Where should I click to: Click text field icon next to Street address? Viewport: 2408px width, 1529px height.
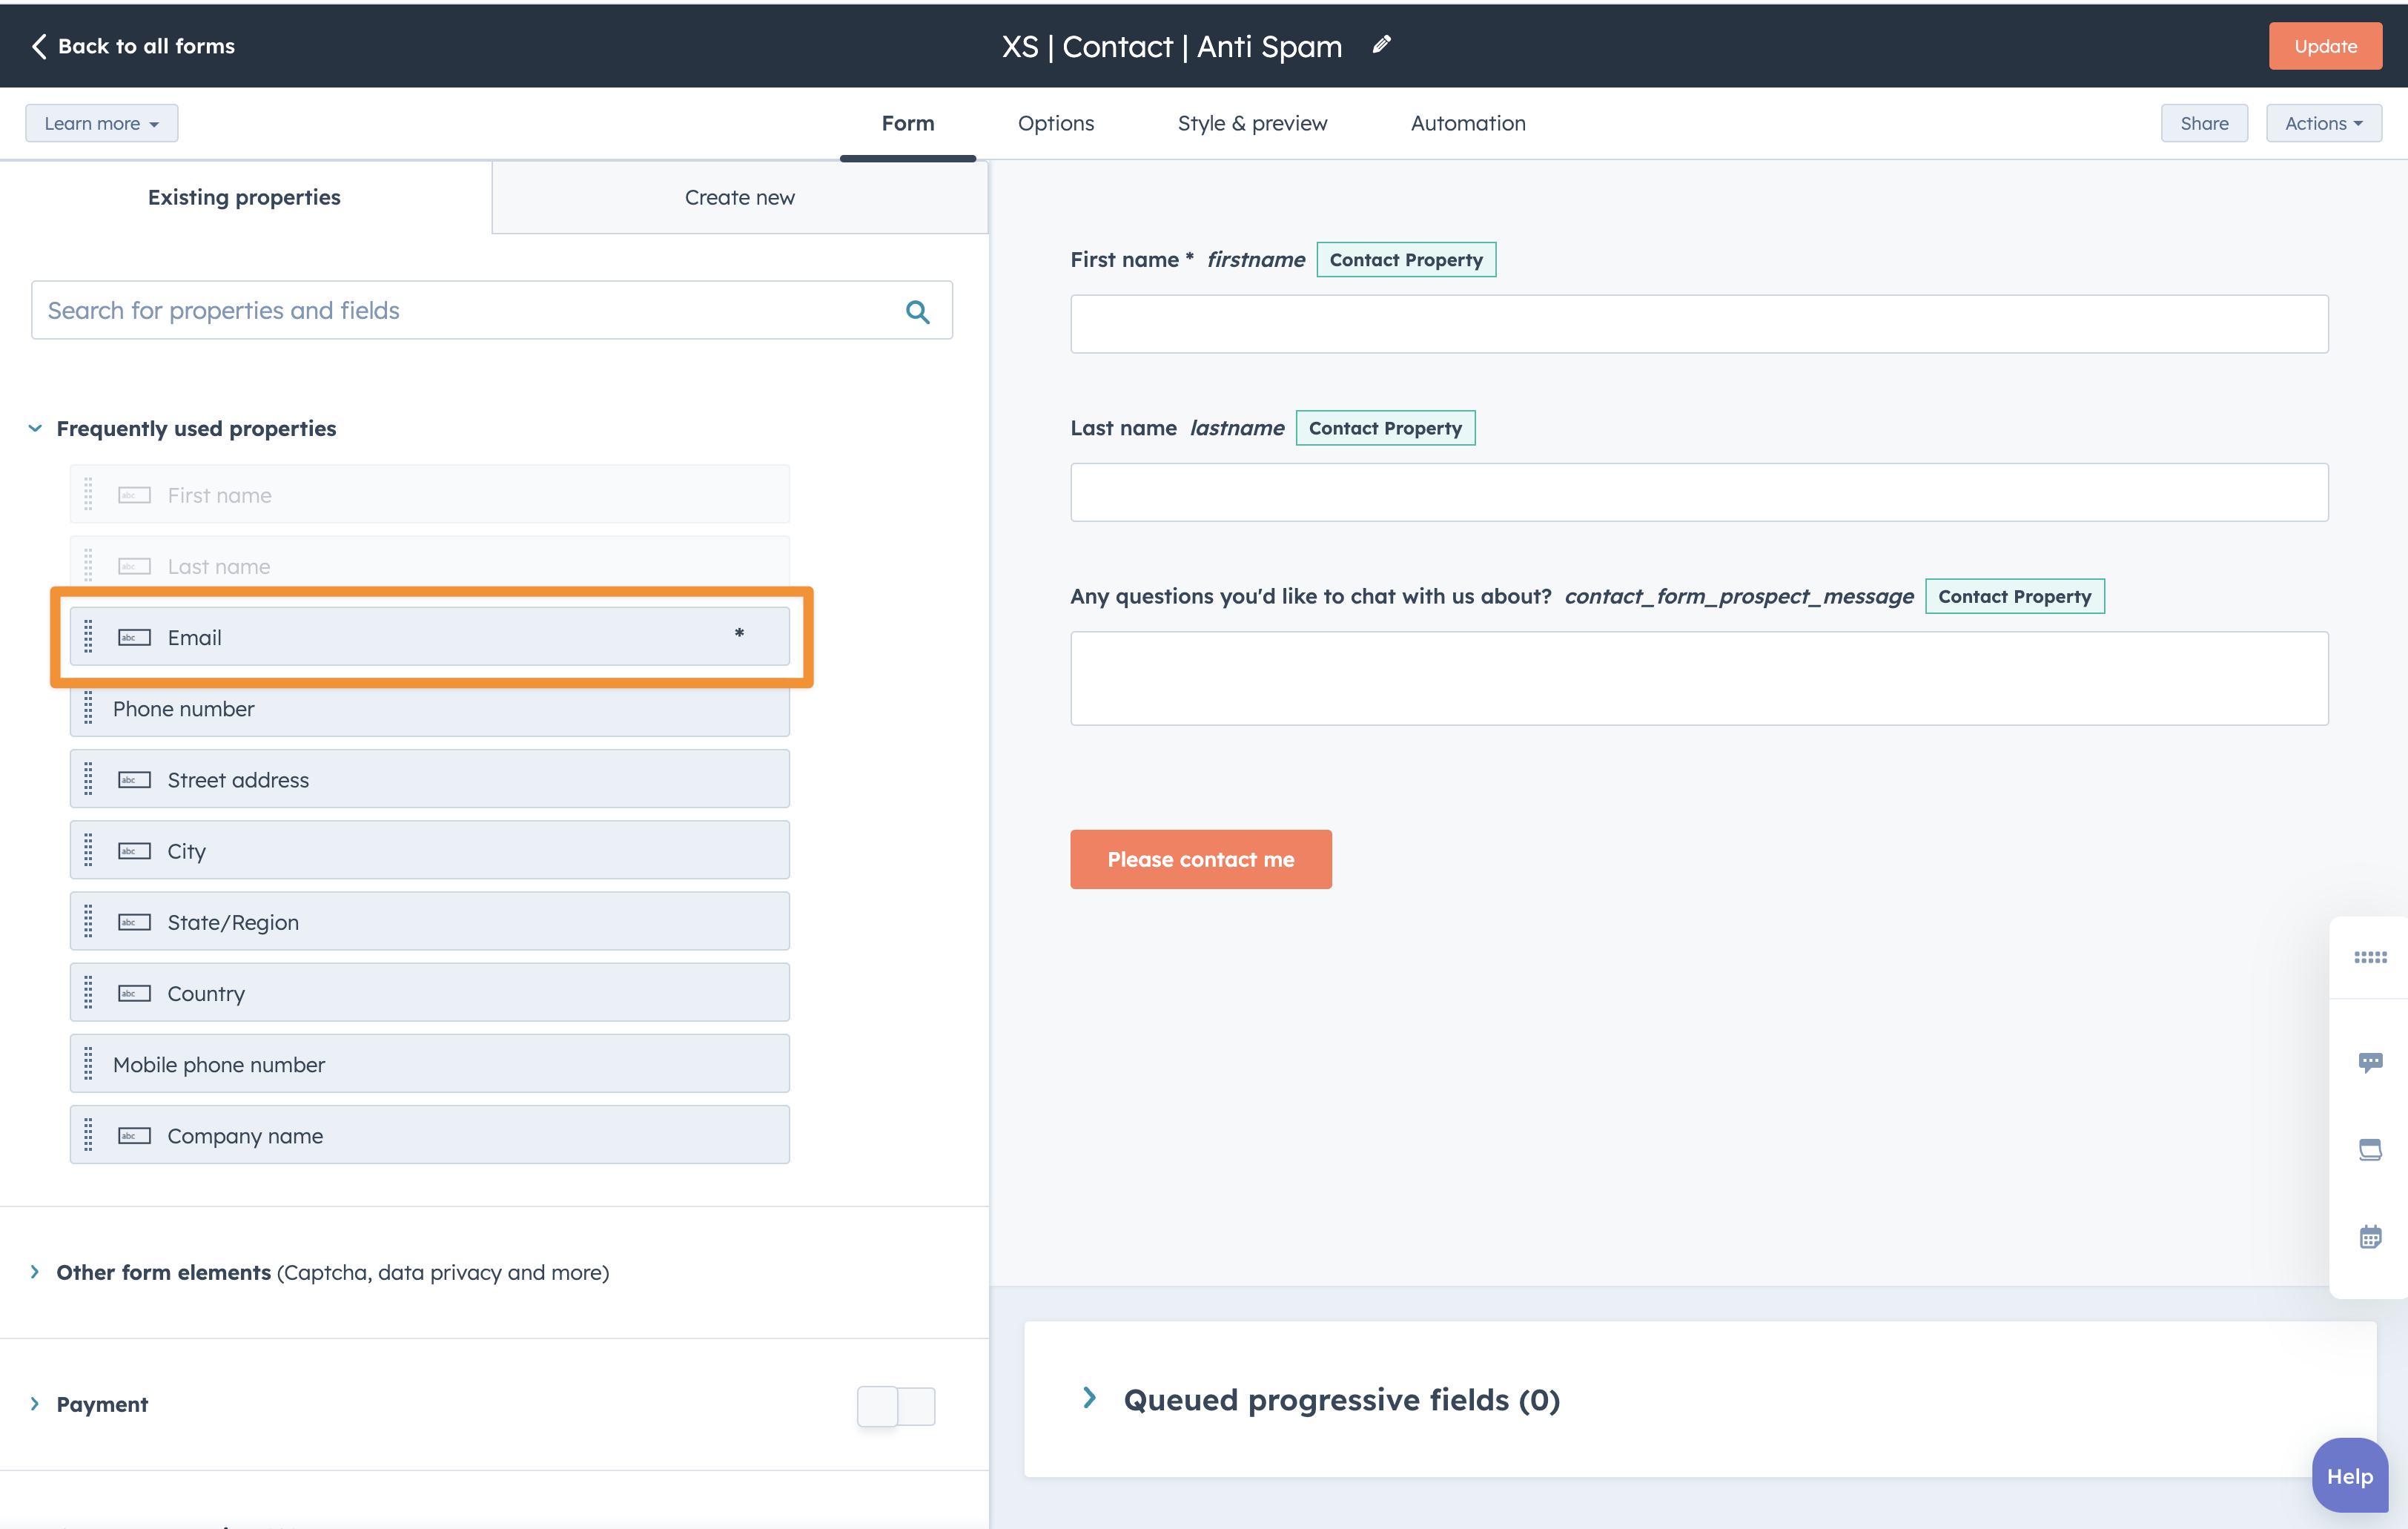click(134, 780)
